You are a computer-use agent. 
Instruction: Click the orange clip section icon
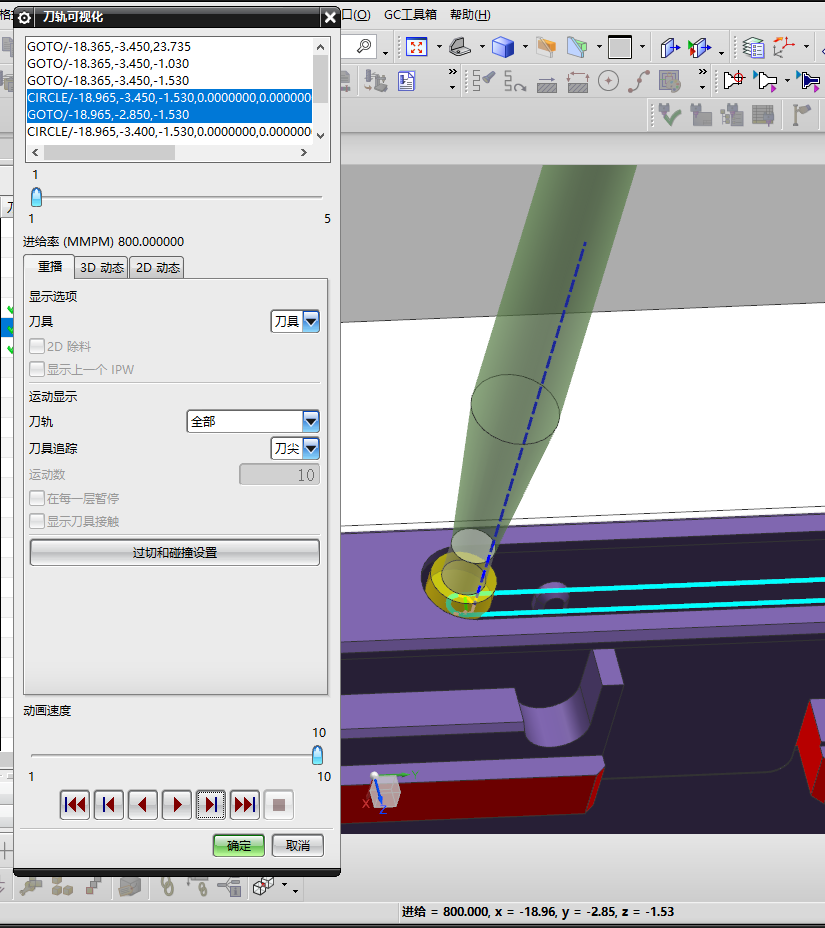(x=546, y=47)
